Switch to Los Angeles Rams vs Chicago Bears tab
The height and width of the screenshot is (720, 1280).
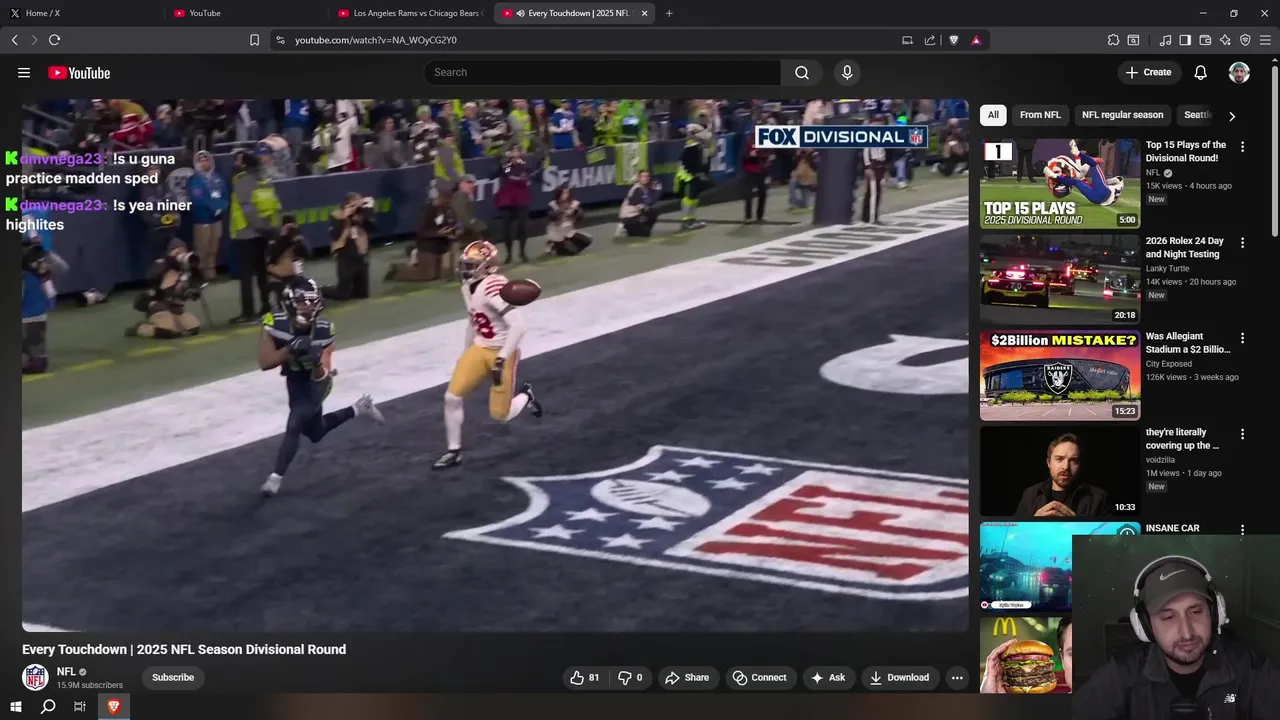coord(411,13)
